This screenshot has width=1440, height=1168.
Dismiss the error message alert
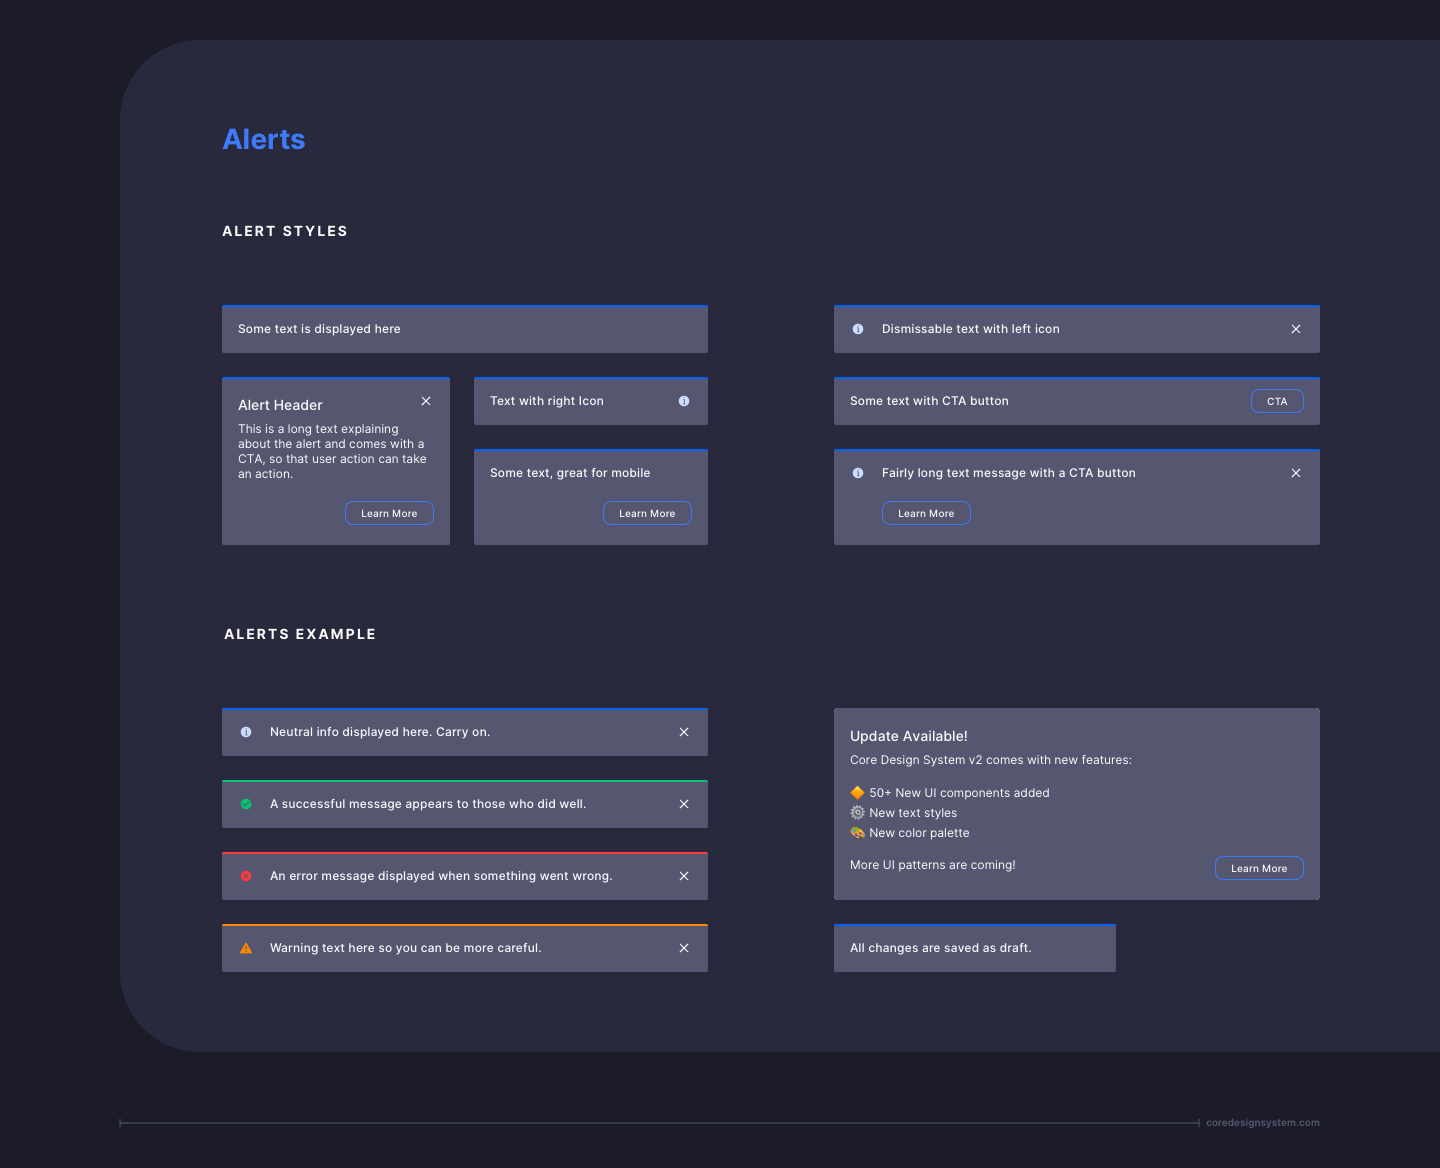[684, 876]
